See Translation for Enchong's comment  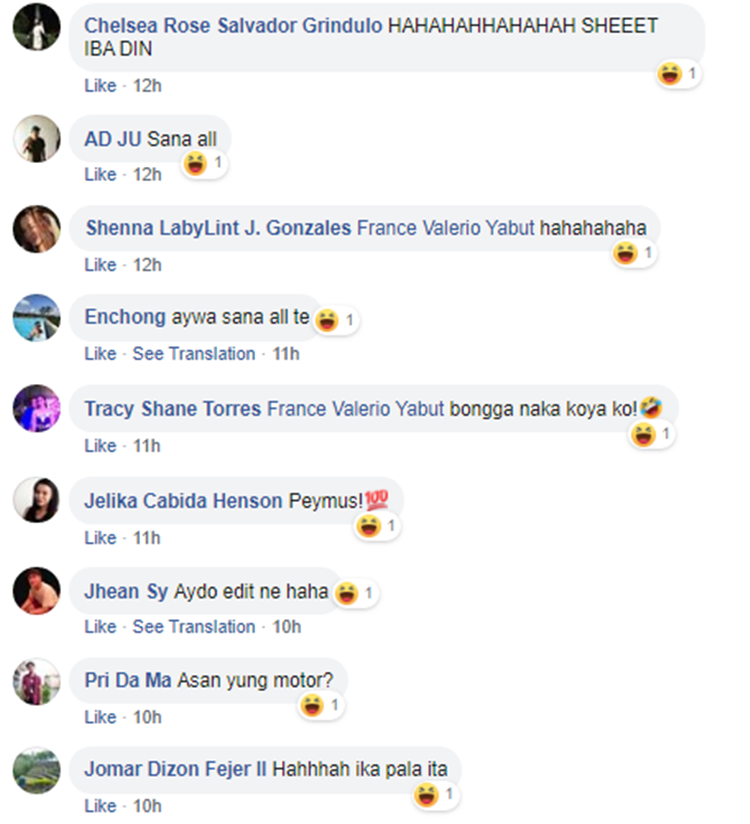(193, 354)
